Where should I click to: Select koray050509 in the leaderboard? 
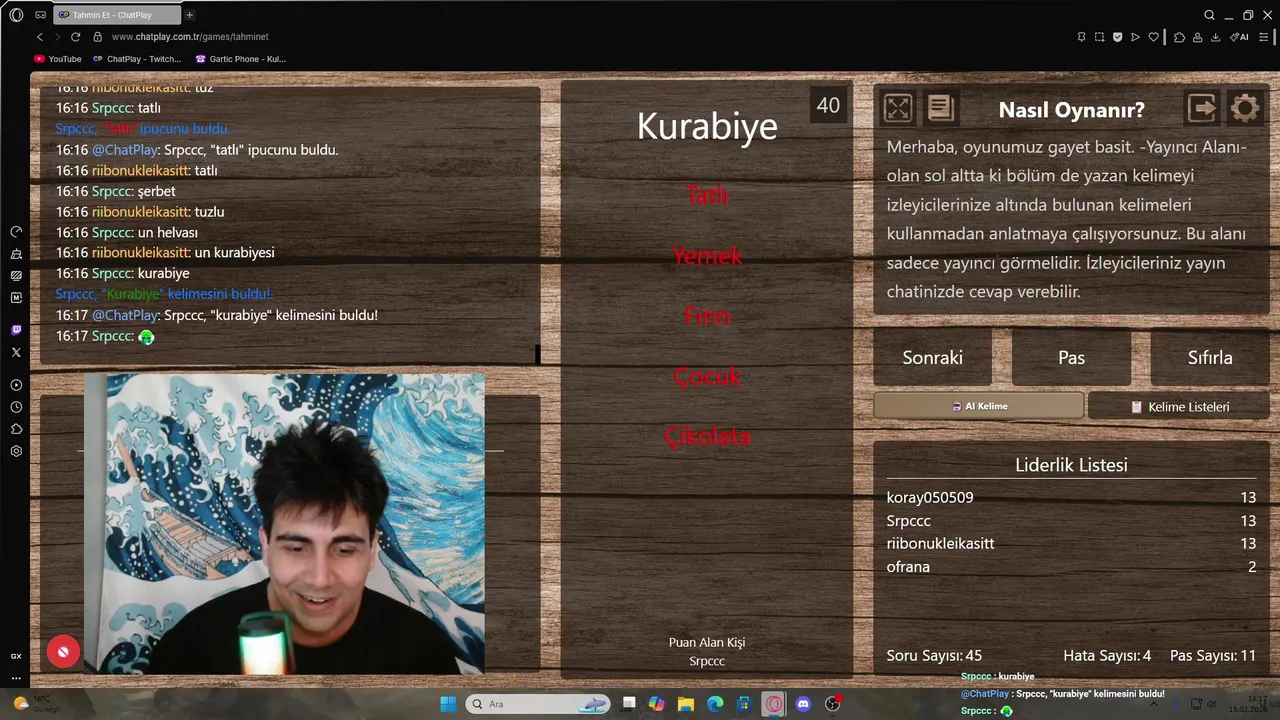point(930,497)
